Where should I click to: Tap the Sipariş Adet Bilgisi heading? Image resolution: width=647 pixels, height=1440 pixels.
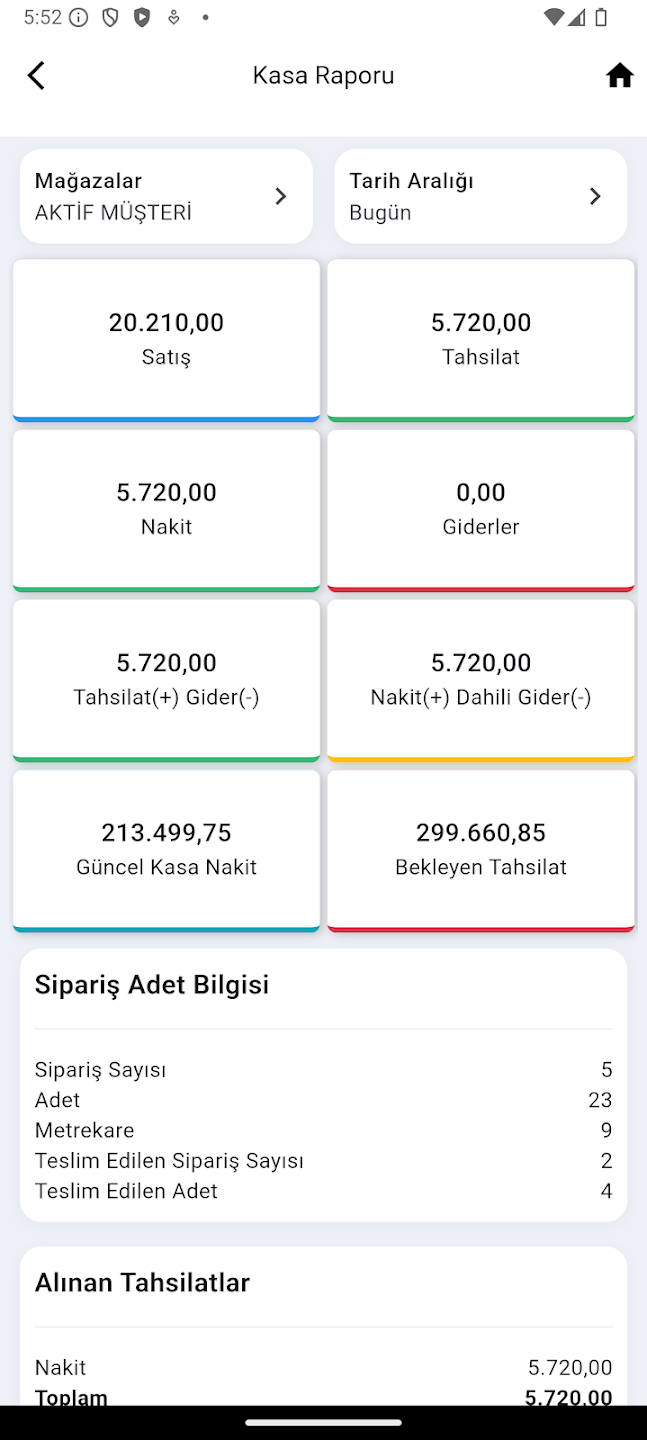point(152,985)
